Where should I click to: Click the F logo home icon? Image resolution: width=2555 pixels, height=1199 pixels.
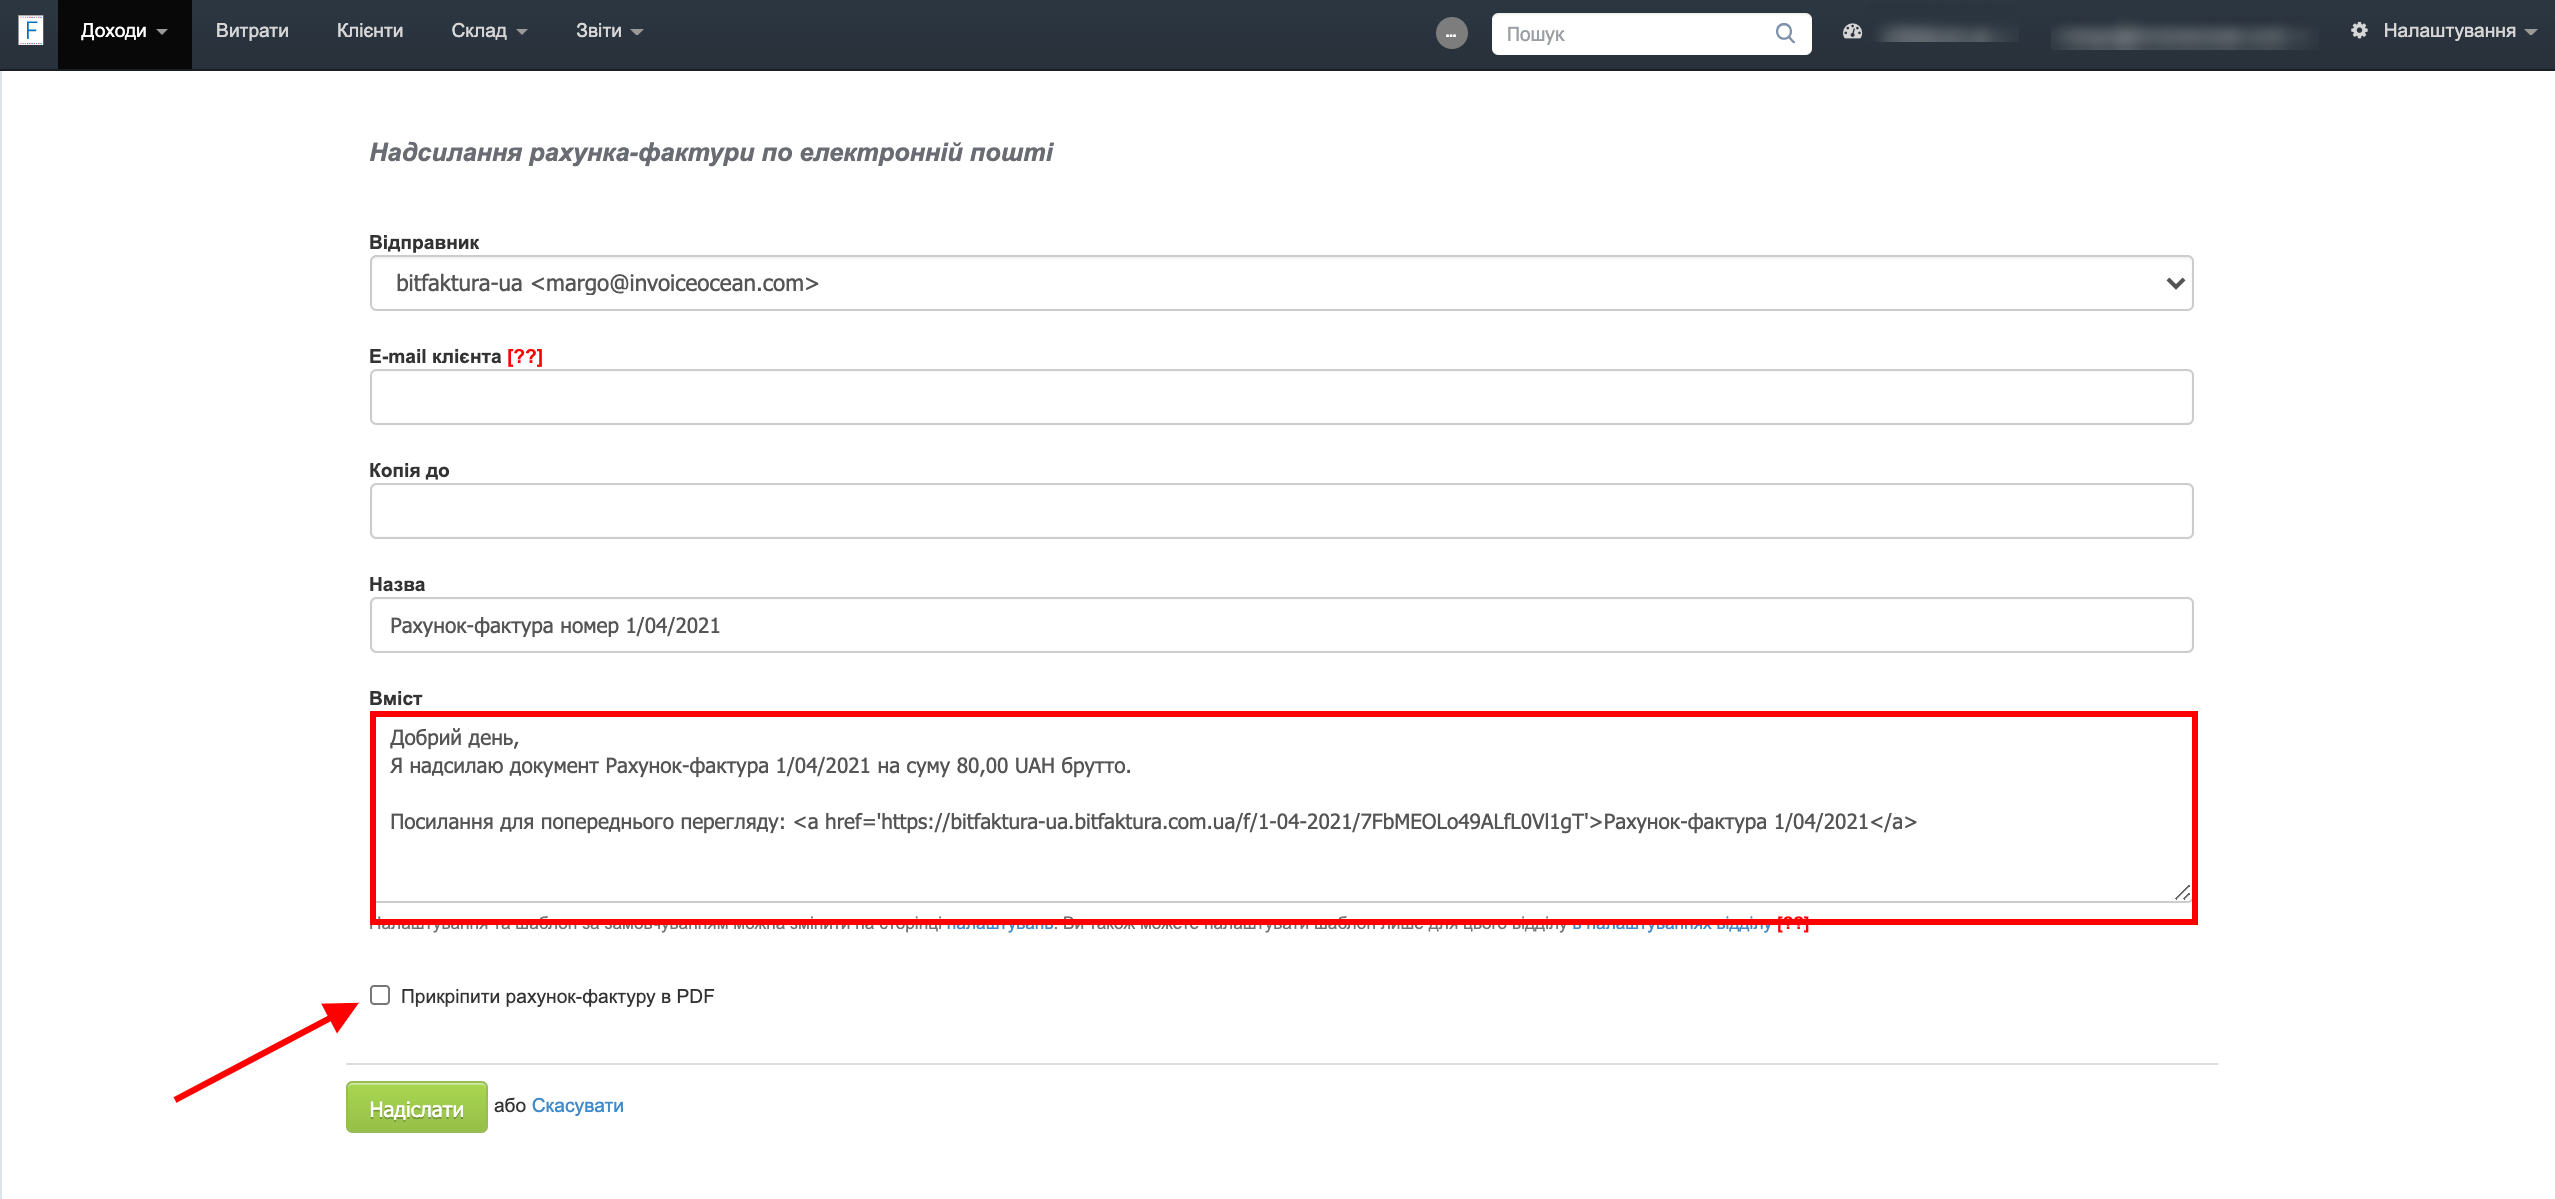pos(31,30)
